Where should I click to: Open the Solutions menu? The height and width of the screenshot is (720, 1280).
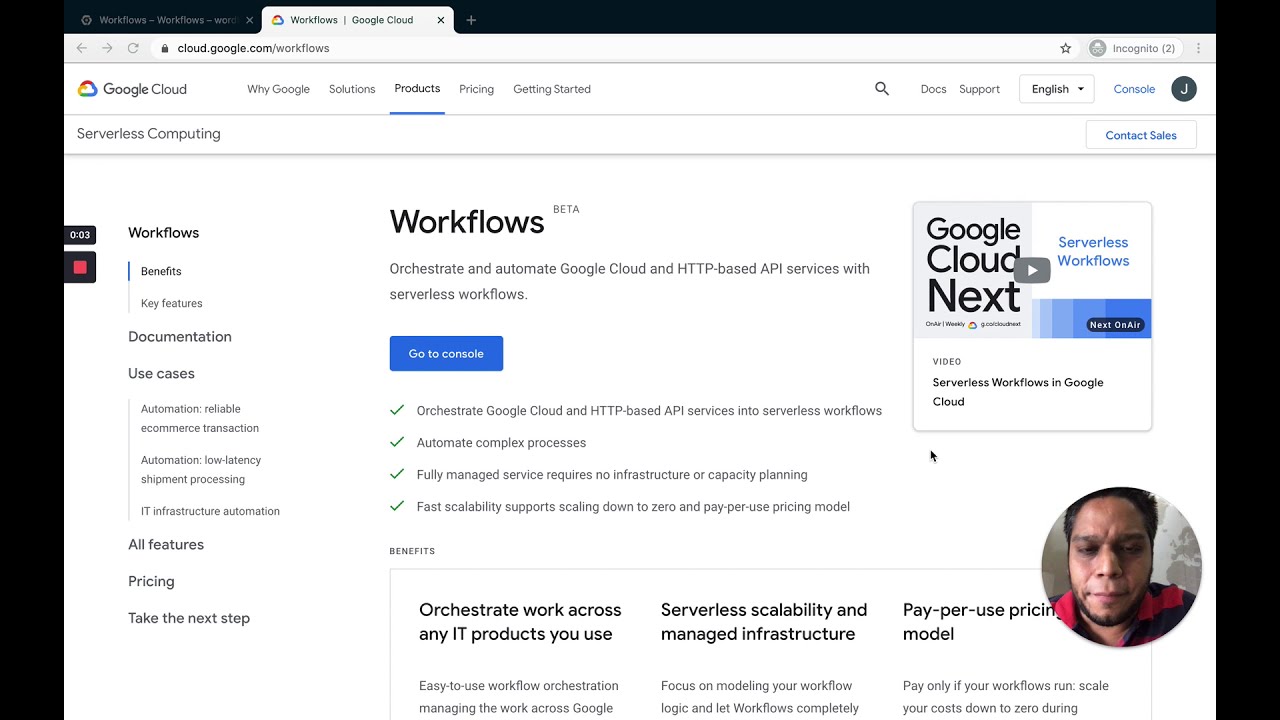click(352, 89)
